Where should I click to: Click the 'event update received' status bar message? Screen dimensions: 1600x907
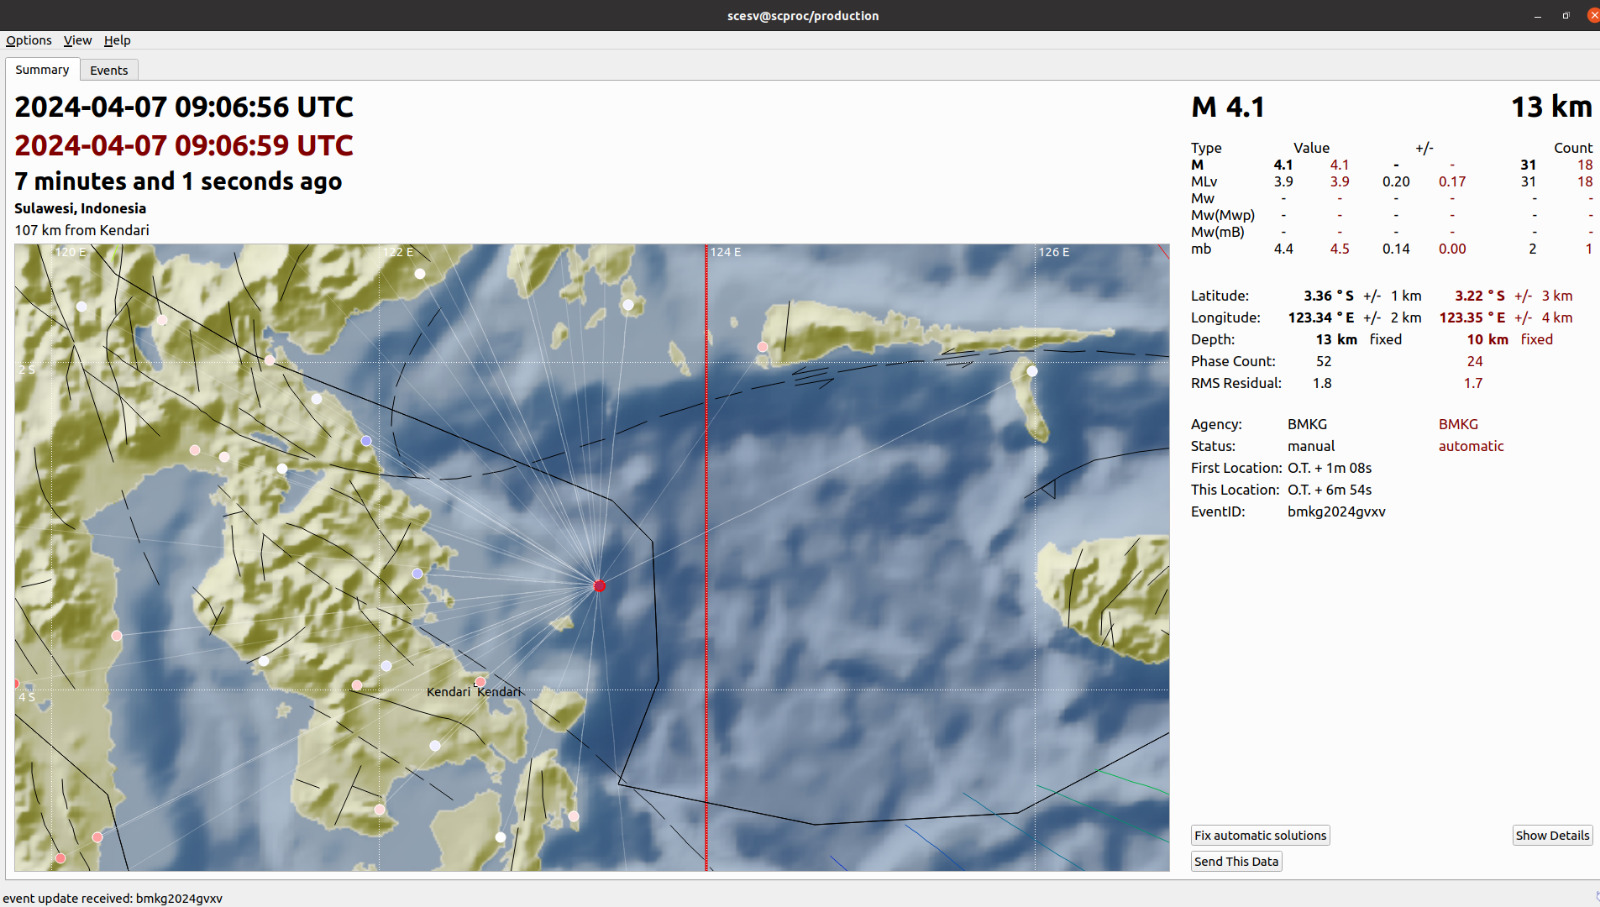click(113, 898)
